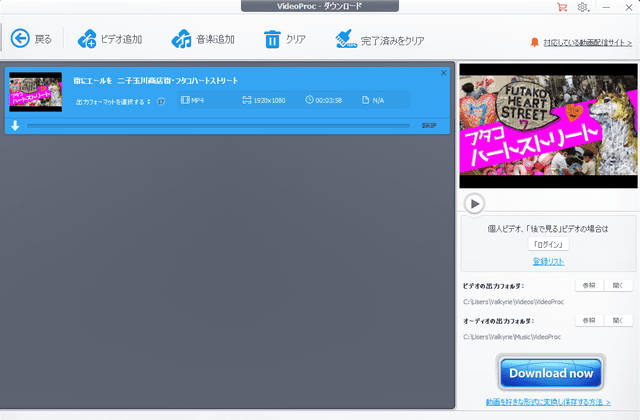Screen dimensions: 640x420
Task: Minimize the VideoProc window
Action: [606, 7]
